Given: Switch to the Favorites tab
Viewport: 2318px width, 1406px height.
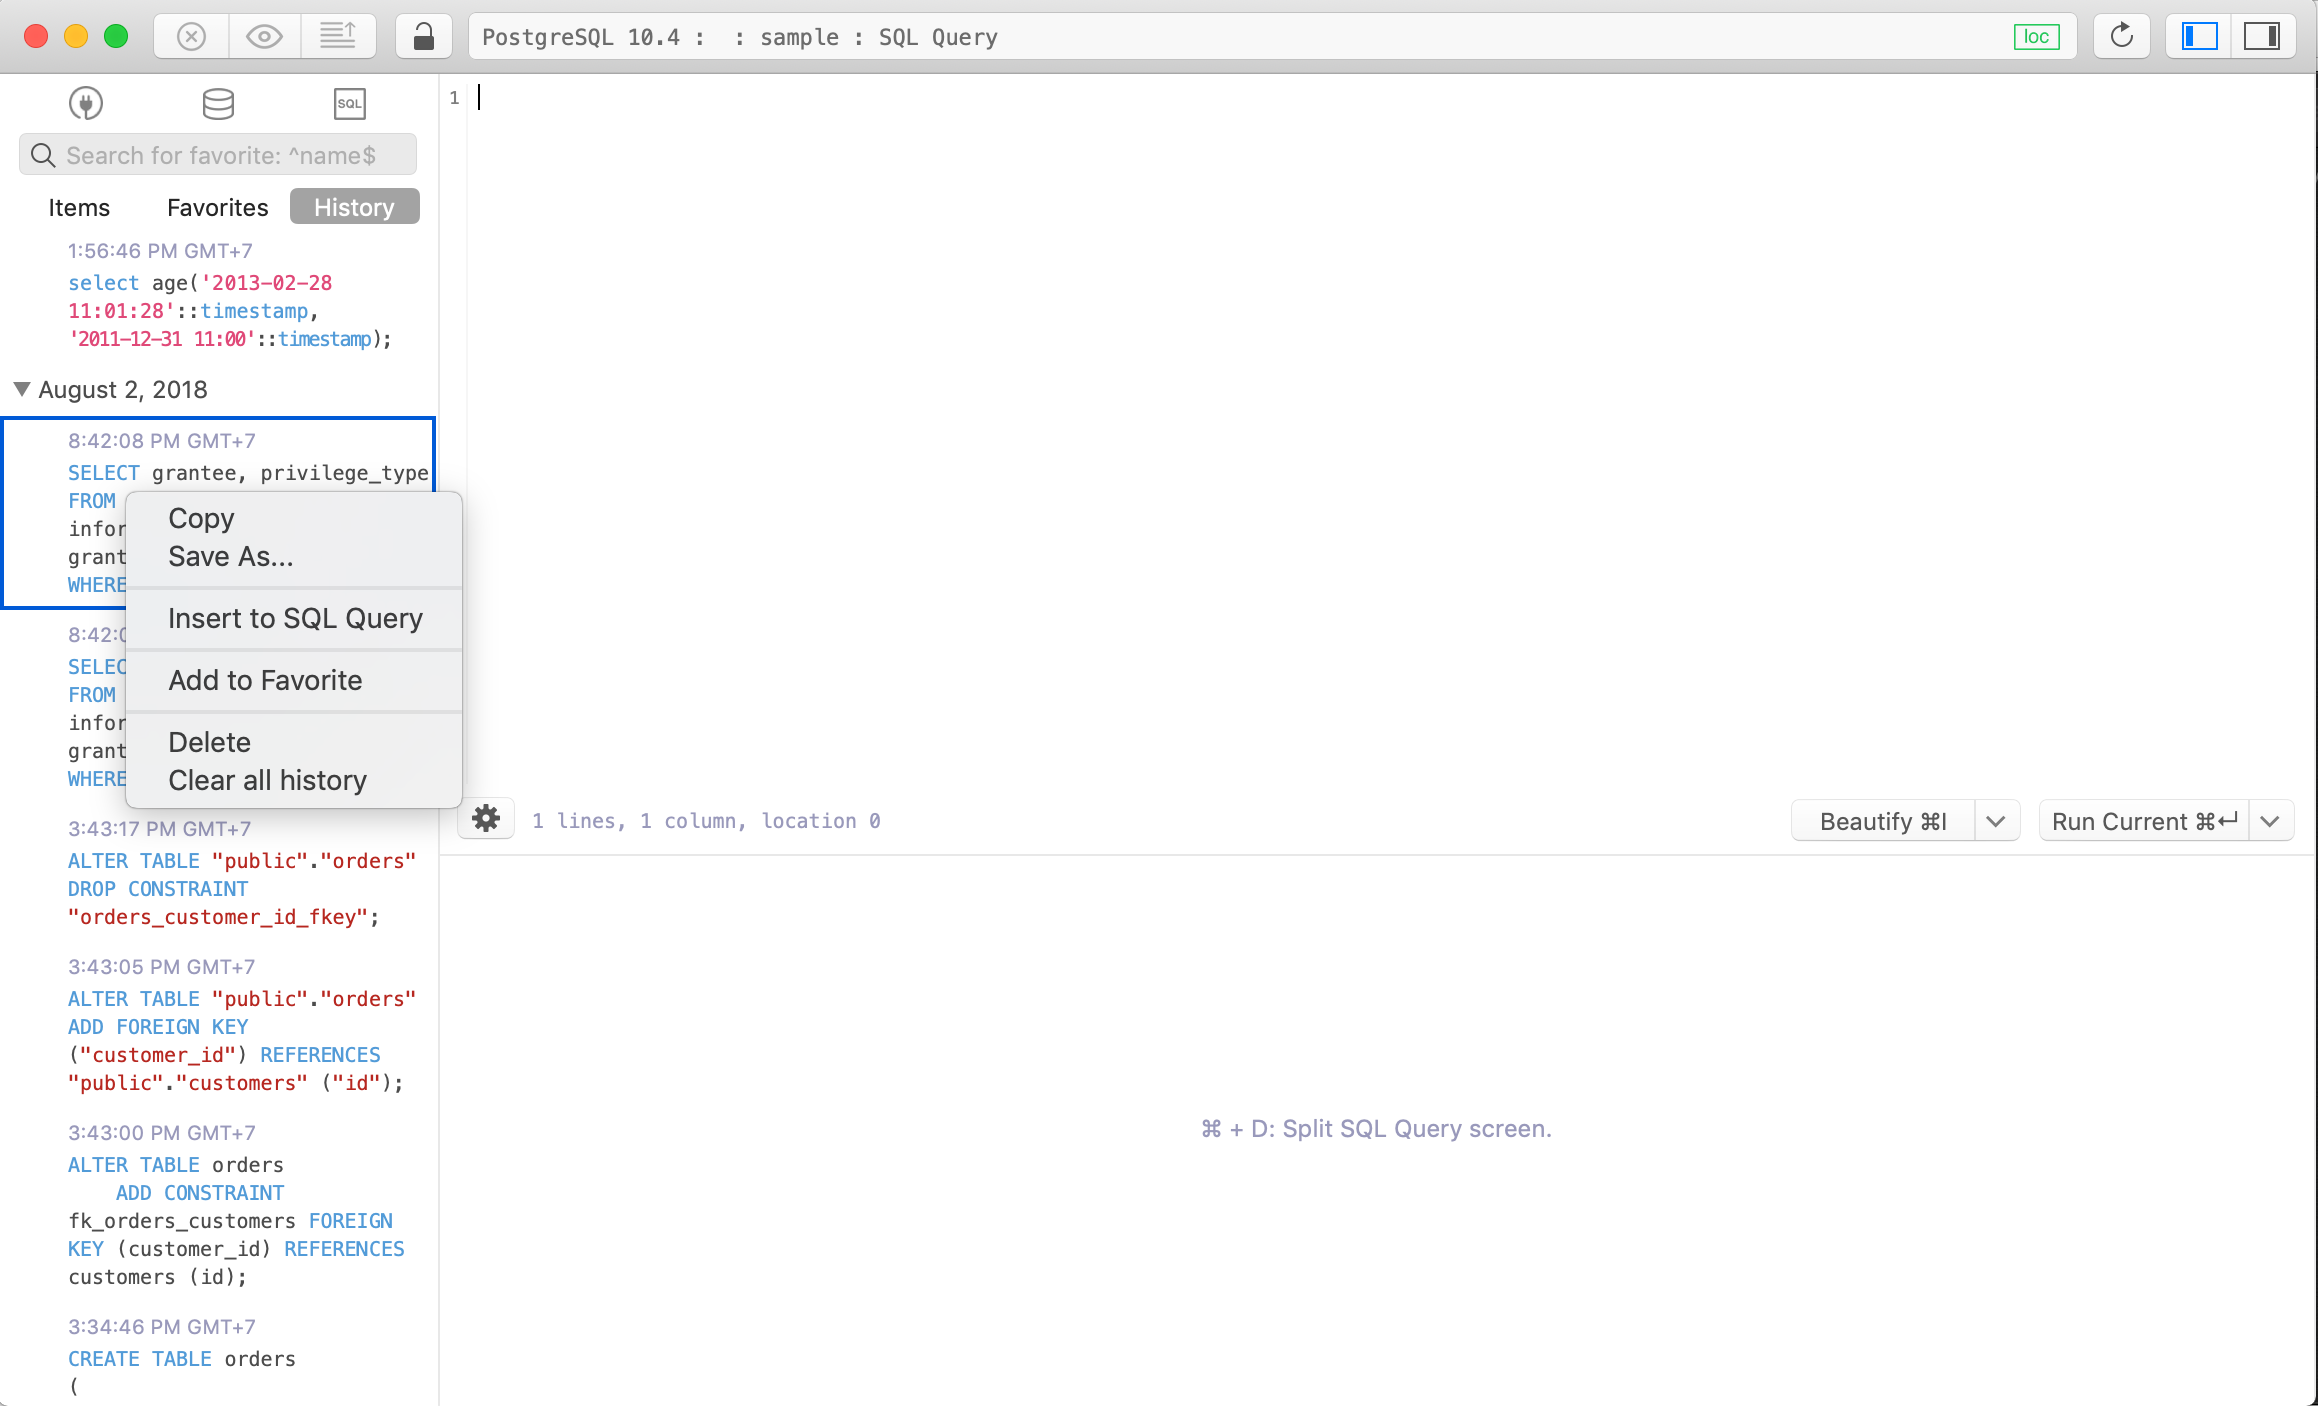Looking at the screenshot, I should pyautogui.click(x=217, y=207).
